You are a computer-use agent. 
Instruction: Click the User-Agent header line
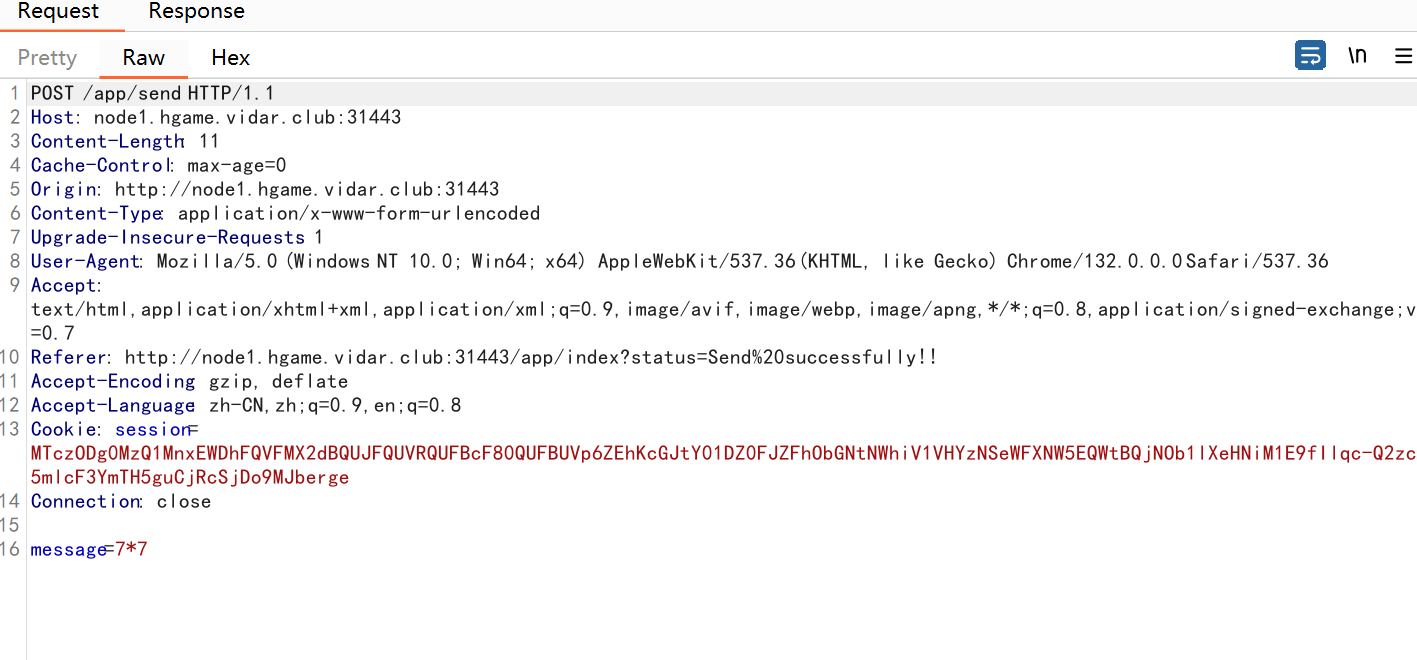click(x=679, y=261)
